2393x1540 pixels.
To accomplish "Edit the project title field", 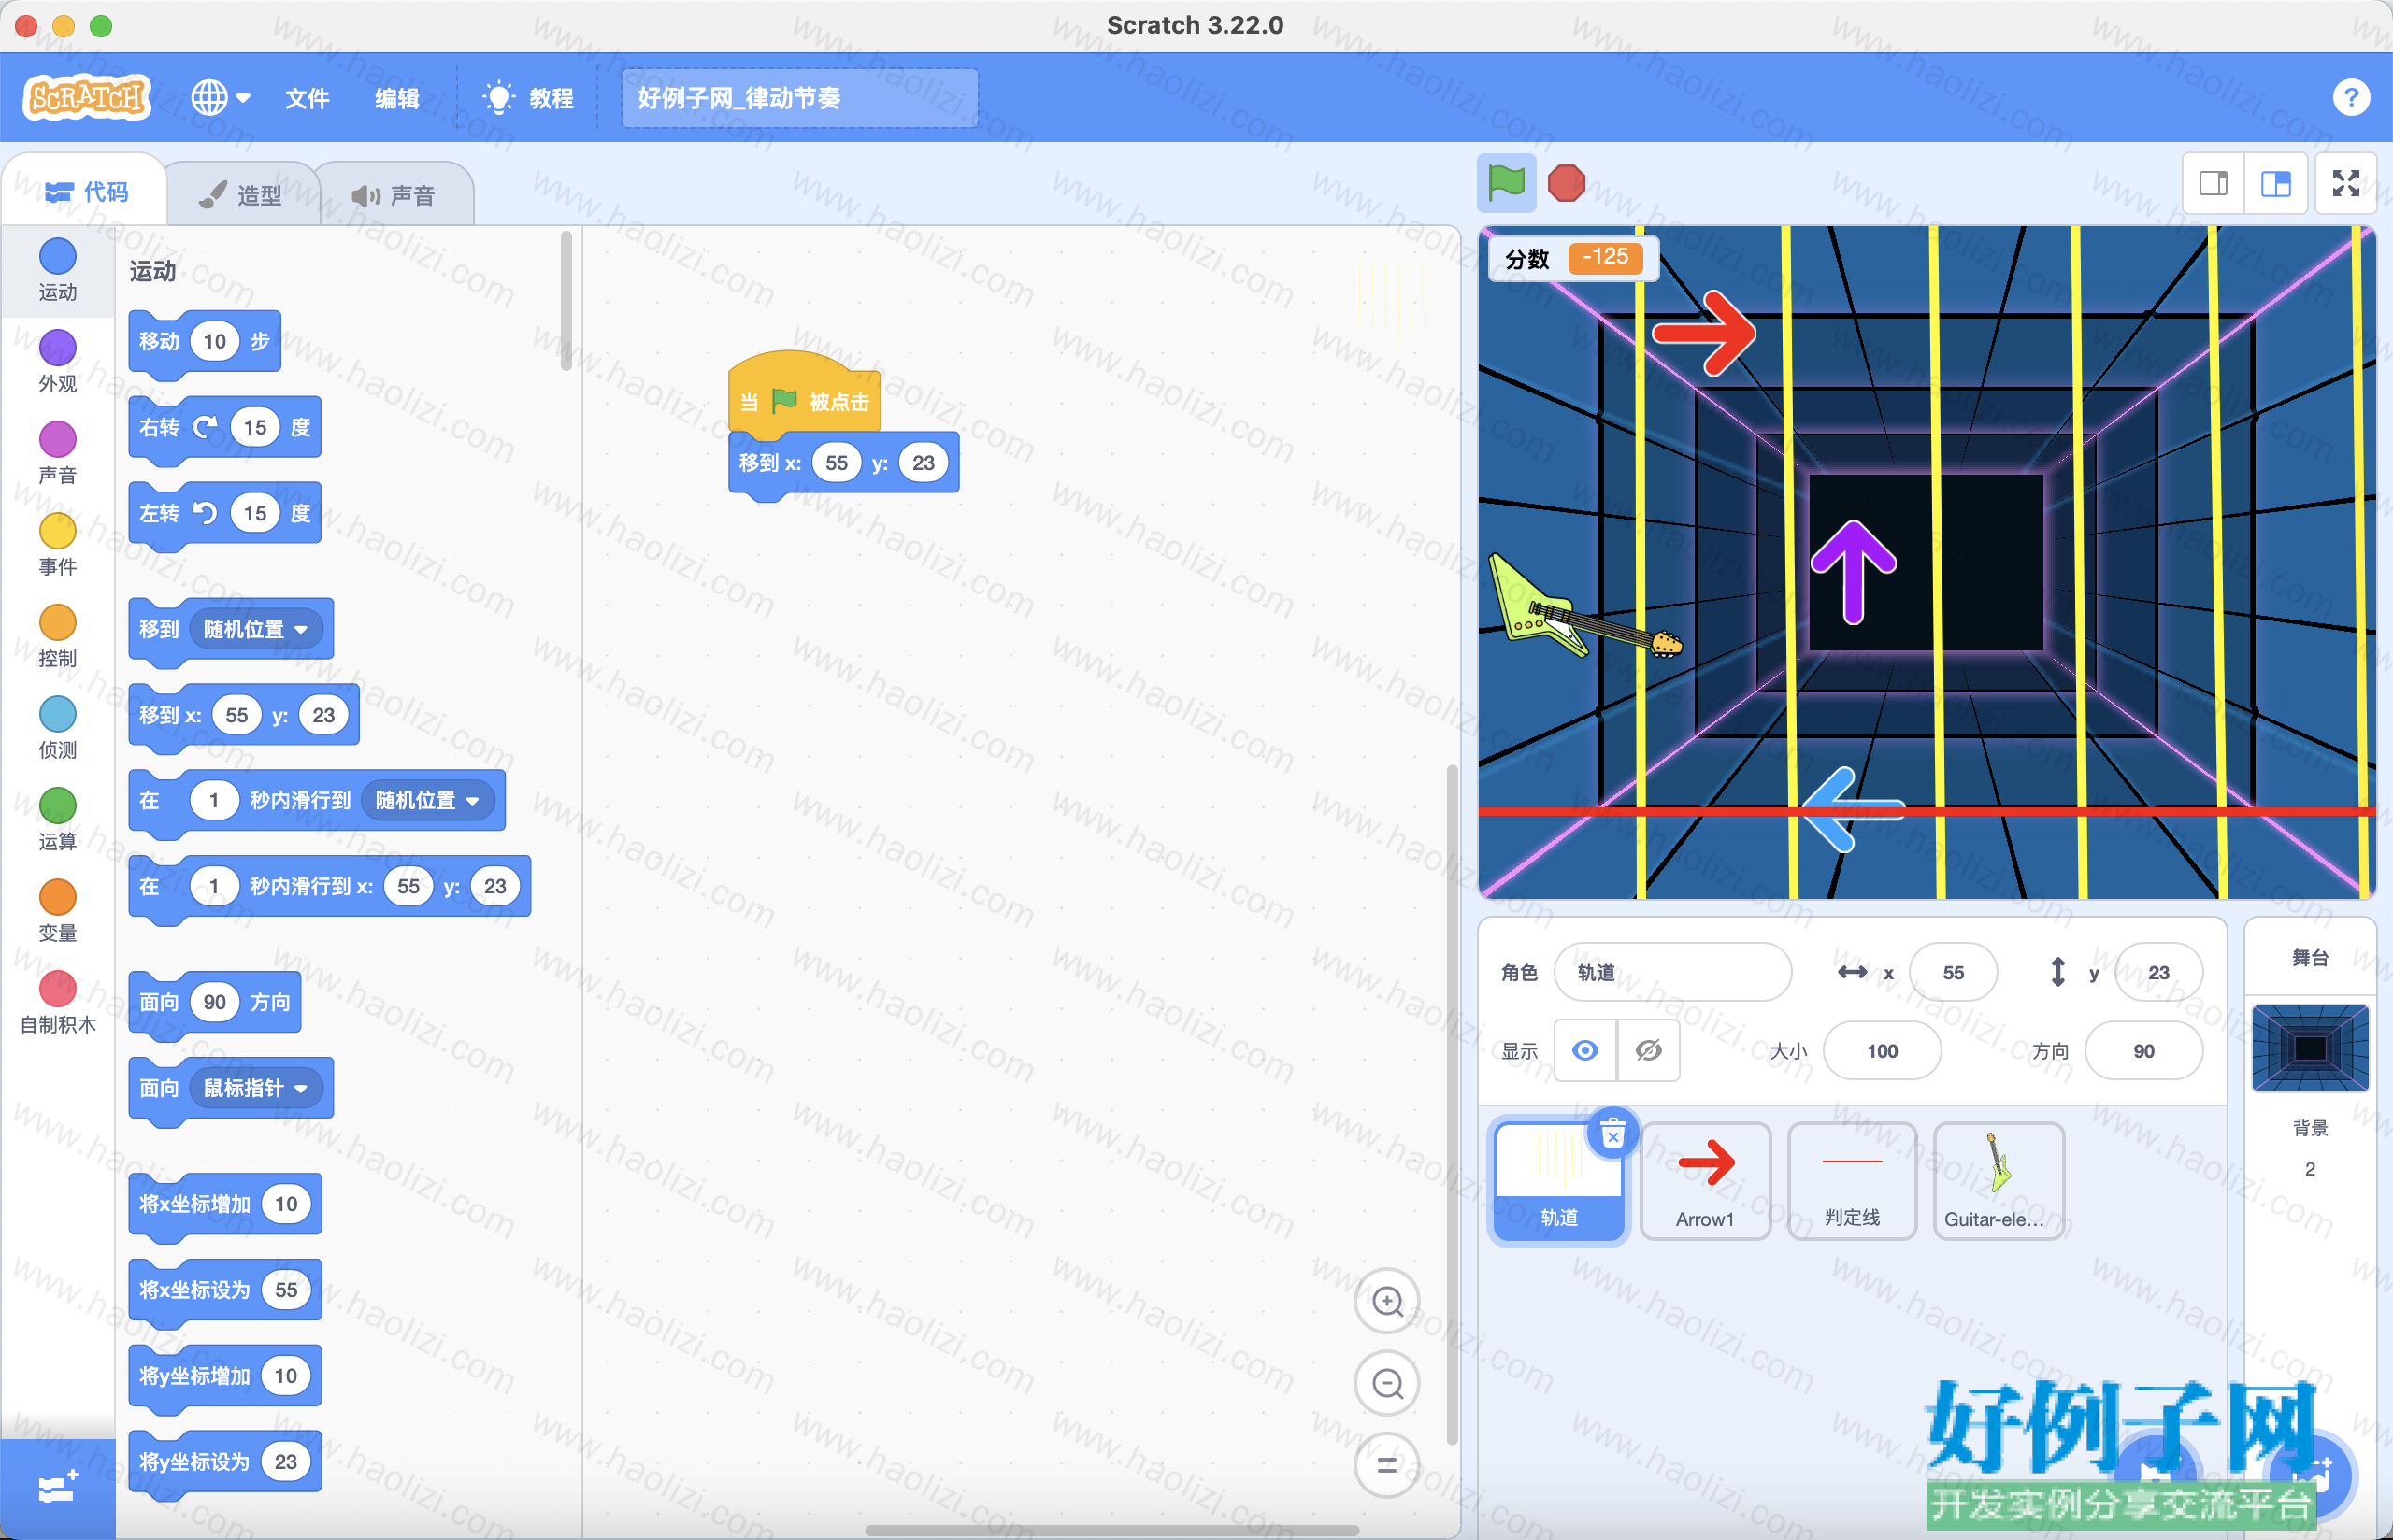I will click(x=799, y=98).
